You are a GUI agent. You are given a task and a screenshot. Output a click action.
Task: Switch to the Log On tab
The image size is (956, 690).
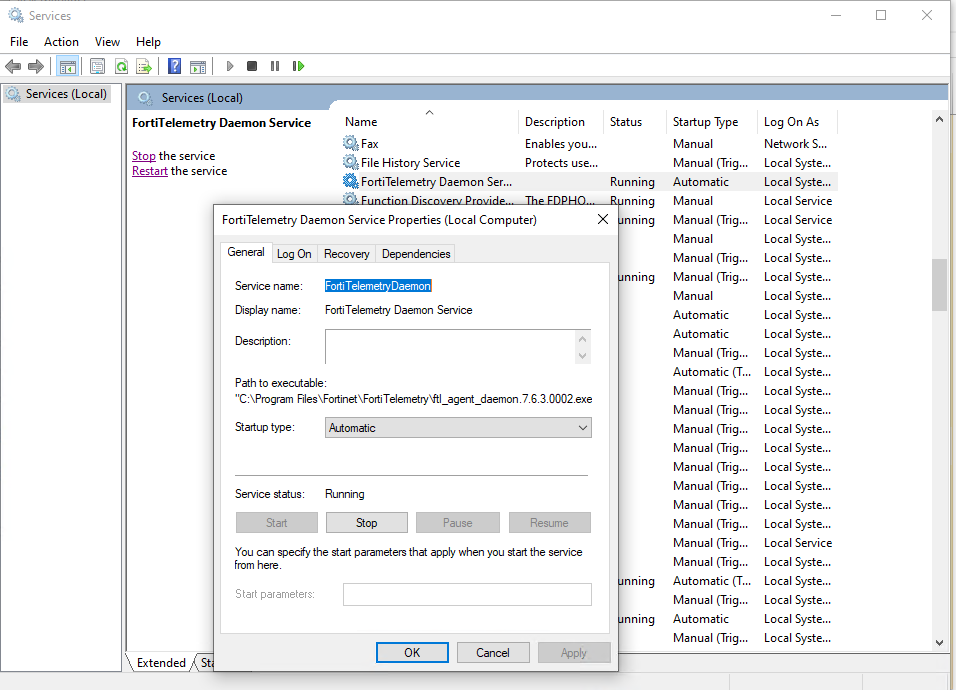[x=294, y=254]
